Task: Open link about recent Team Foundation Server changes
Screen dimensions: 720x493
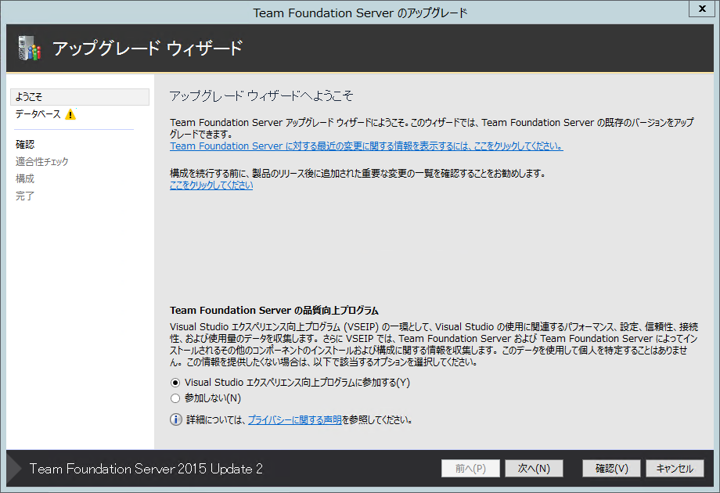Action: point(366,146)
